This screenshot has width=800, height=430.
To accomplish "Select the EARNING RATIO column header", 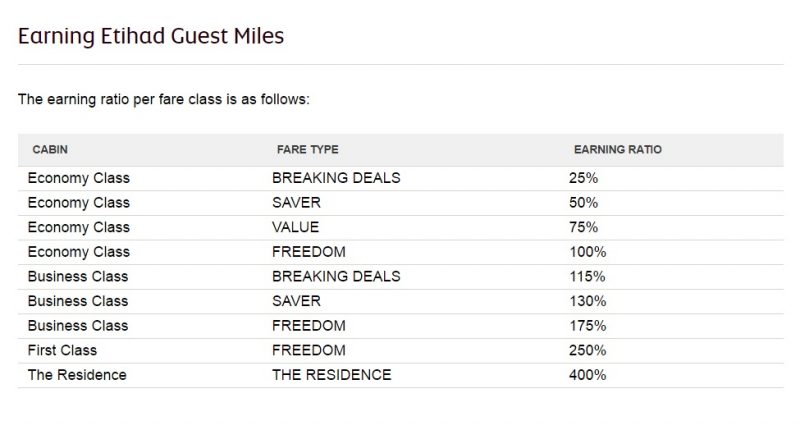I will tap(618, 149).
